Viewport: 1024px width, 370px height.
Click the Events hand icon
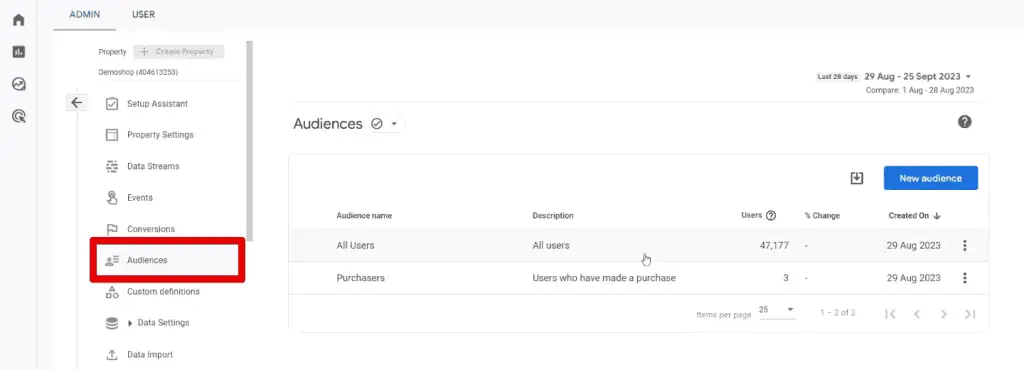click(112, 198)
